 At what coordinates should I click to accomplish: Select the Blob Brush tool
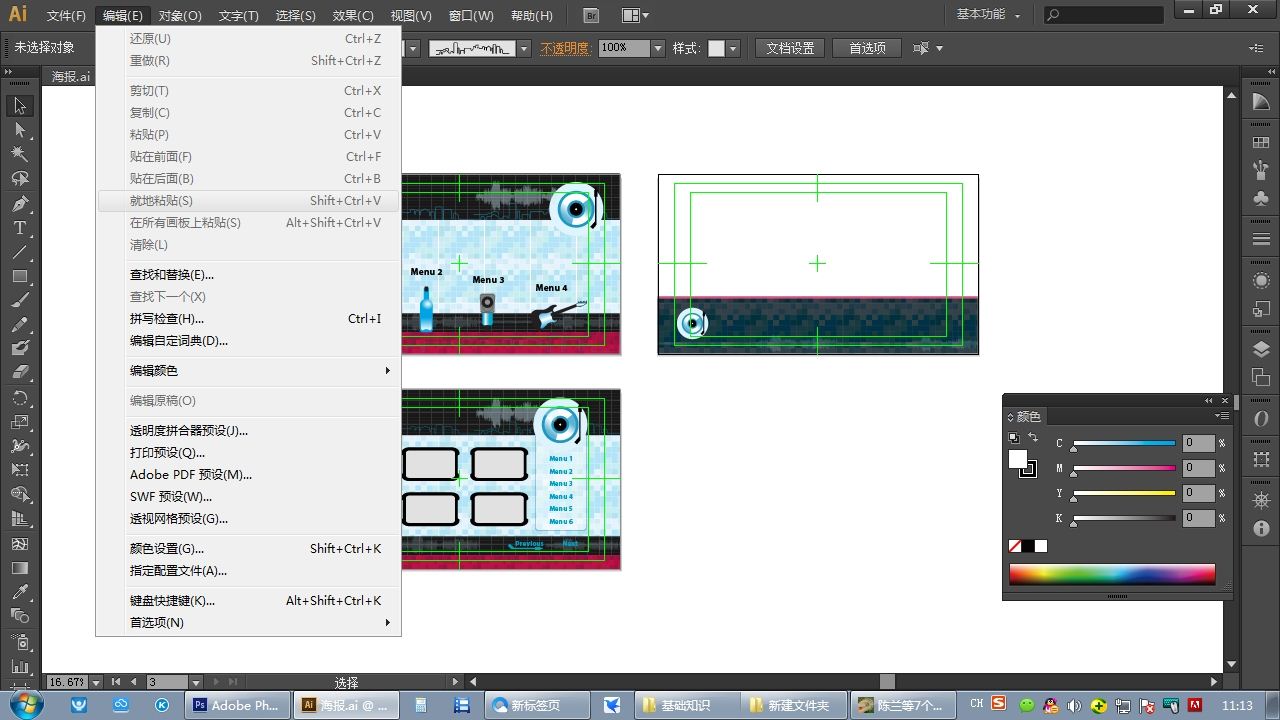click(x=20, y=348)
